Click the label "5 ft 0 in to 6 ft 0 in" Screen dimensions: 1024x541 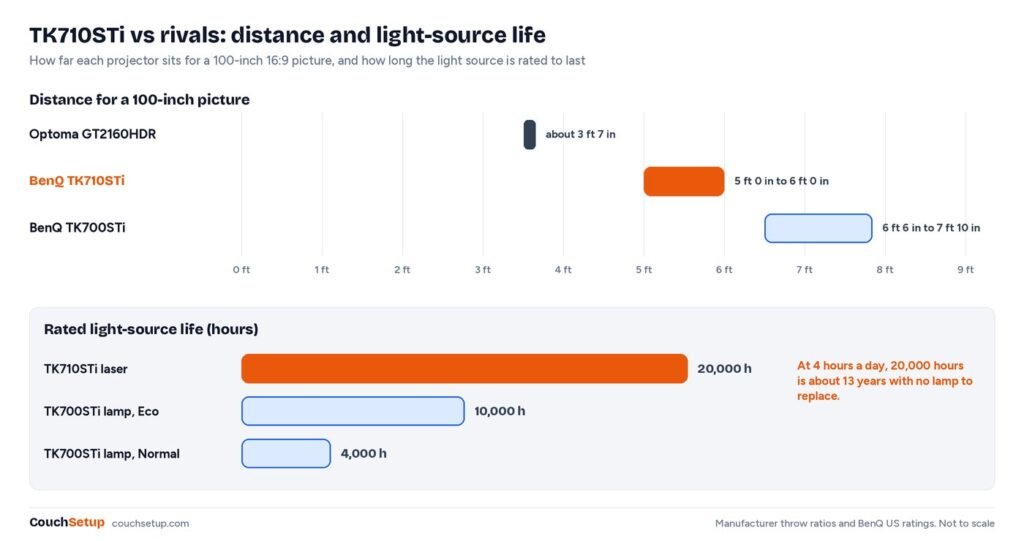(782, 181)
